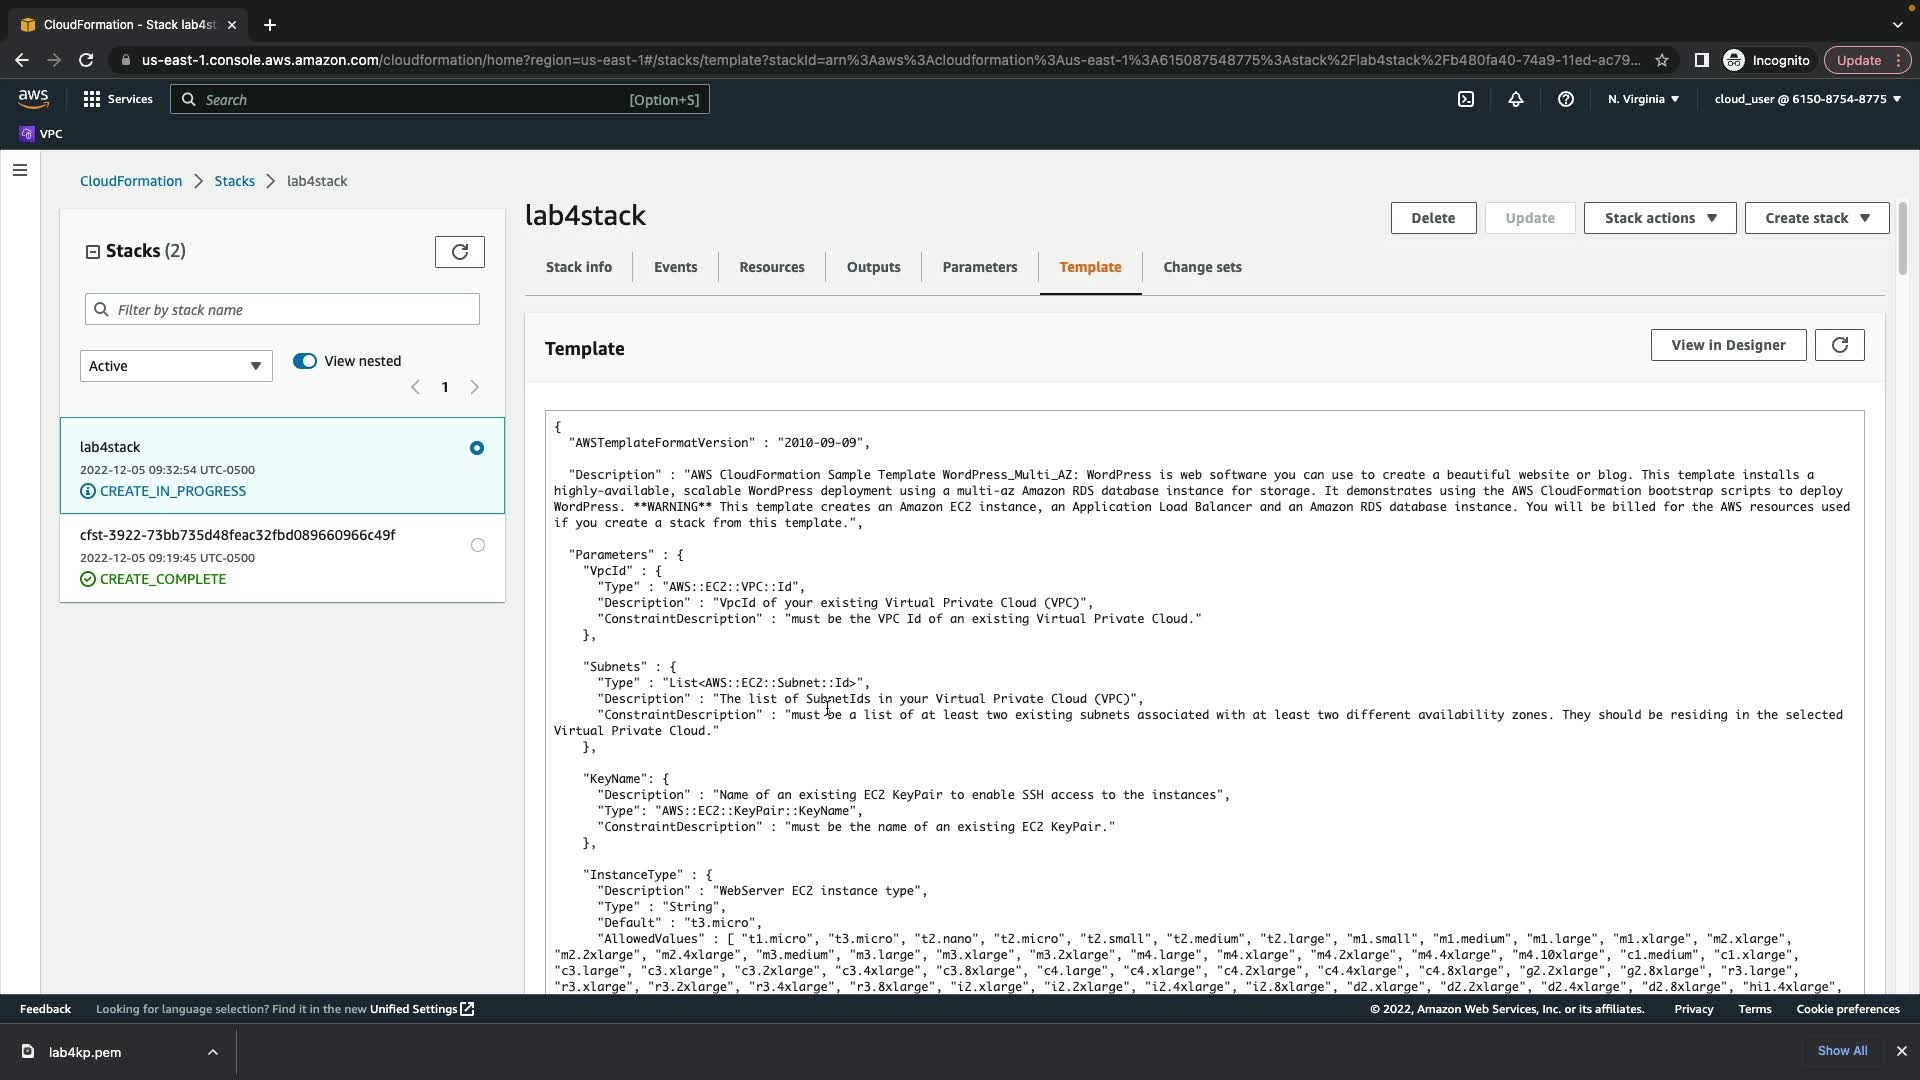Viewport: 1920px width, 1080px height.
Task: Open the hamburger side navigation menu
Action: (x=19, y=170)
